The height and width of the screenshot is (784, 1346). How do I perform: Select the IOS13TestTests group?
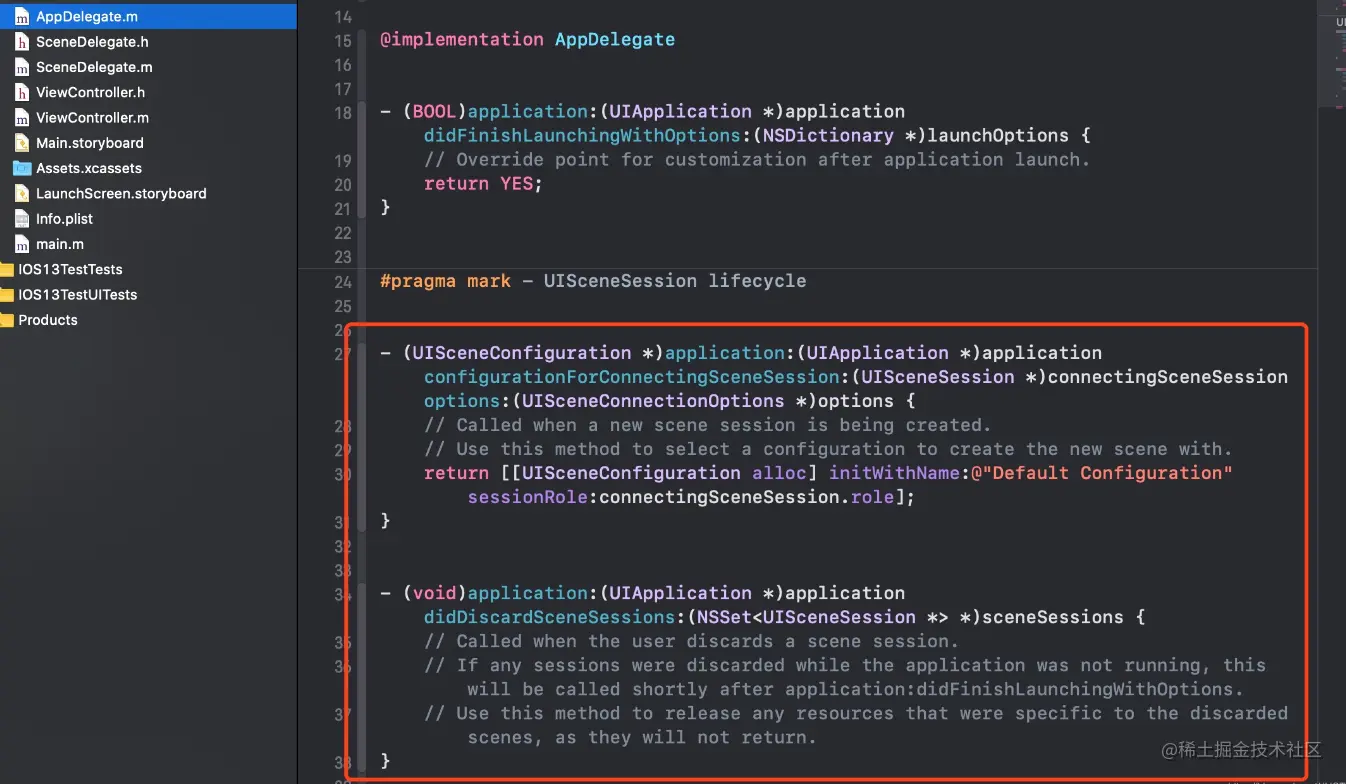70,269
